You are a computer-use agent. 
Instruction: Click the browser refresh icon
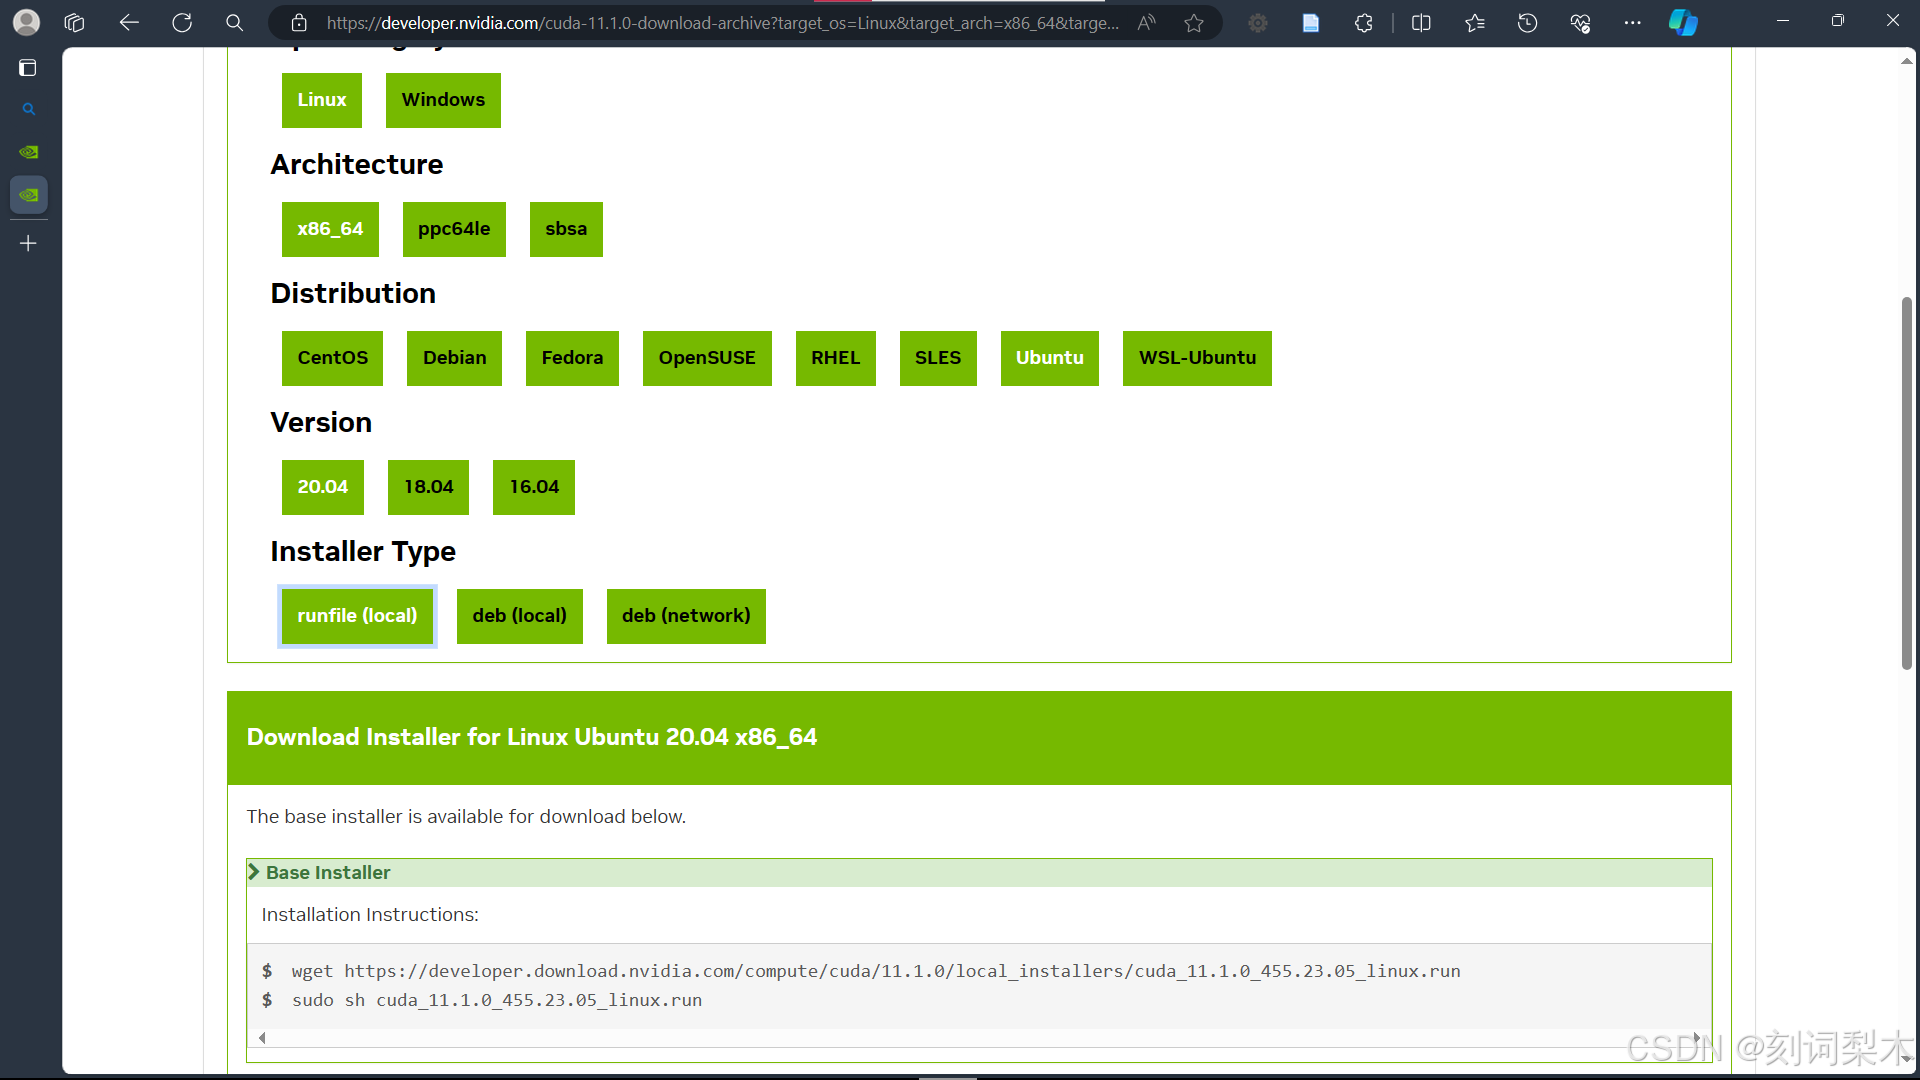click(x=181, y=22)
